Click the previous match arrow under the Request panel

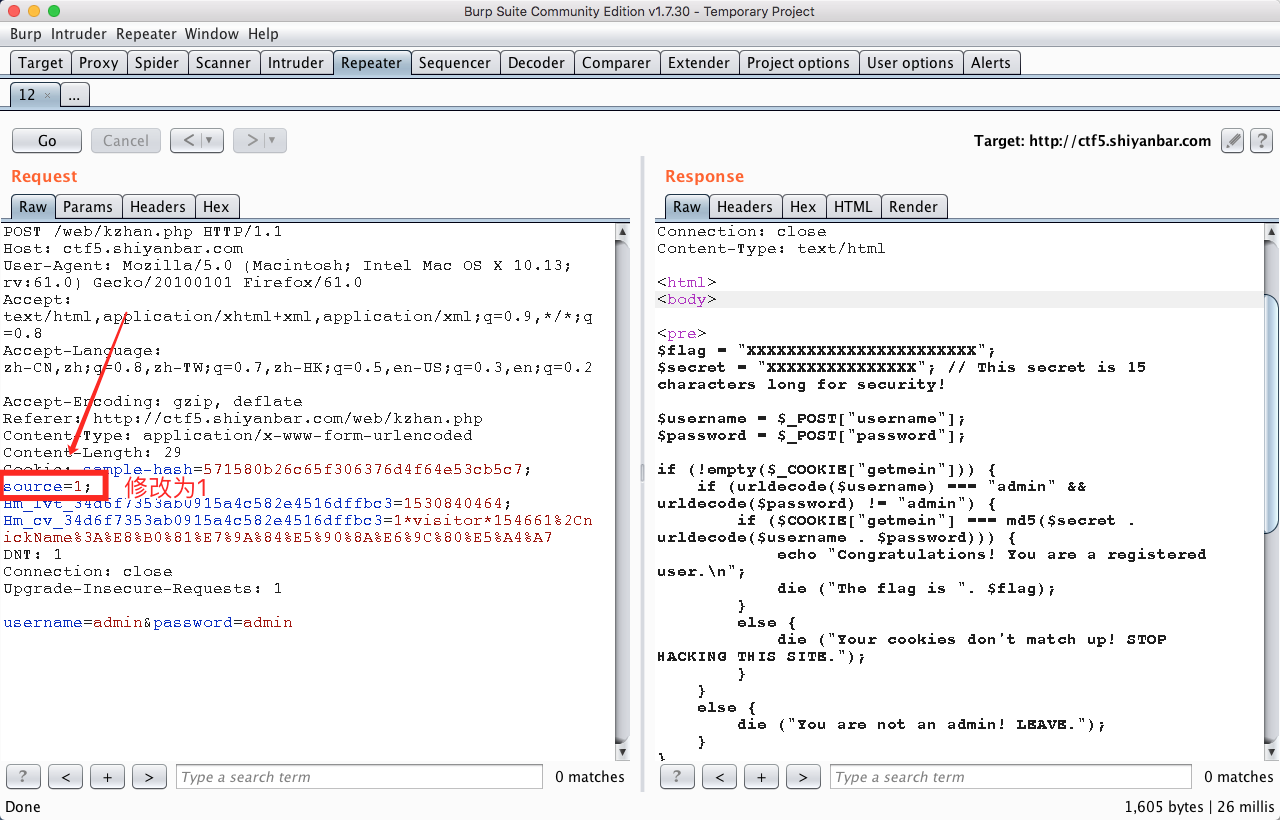point(65,776)
